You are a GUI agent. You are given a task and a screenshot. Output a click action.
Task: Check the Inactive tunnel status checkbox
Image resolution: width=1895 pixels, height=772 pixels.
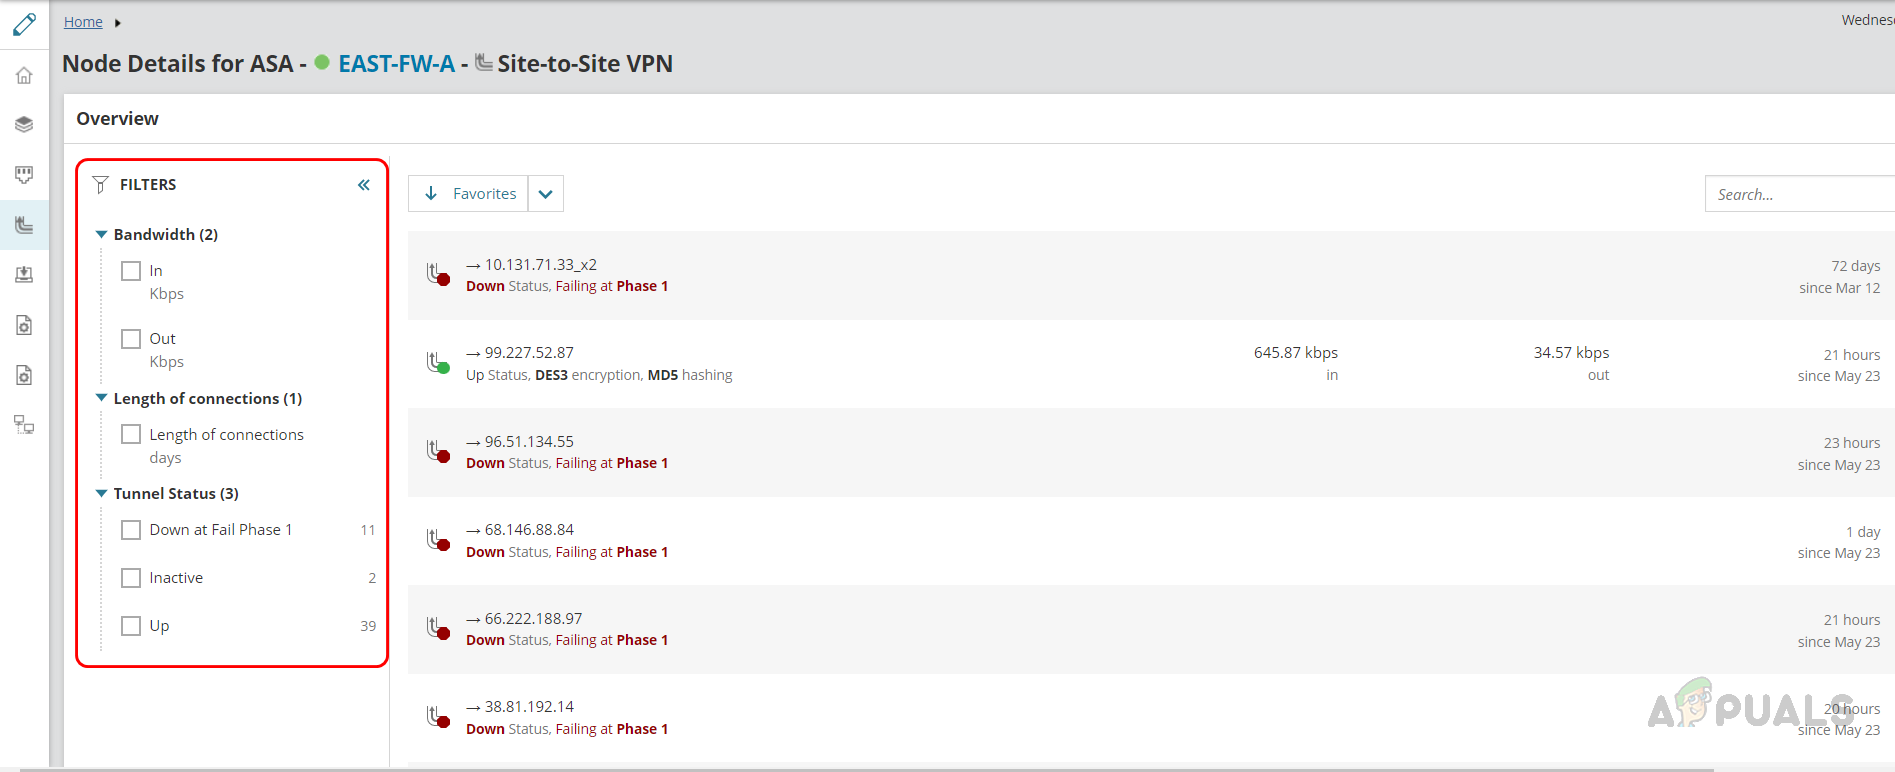tap(131, 578)
